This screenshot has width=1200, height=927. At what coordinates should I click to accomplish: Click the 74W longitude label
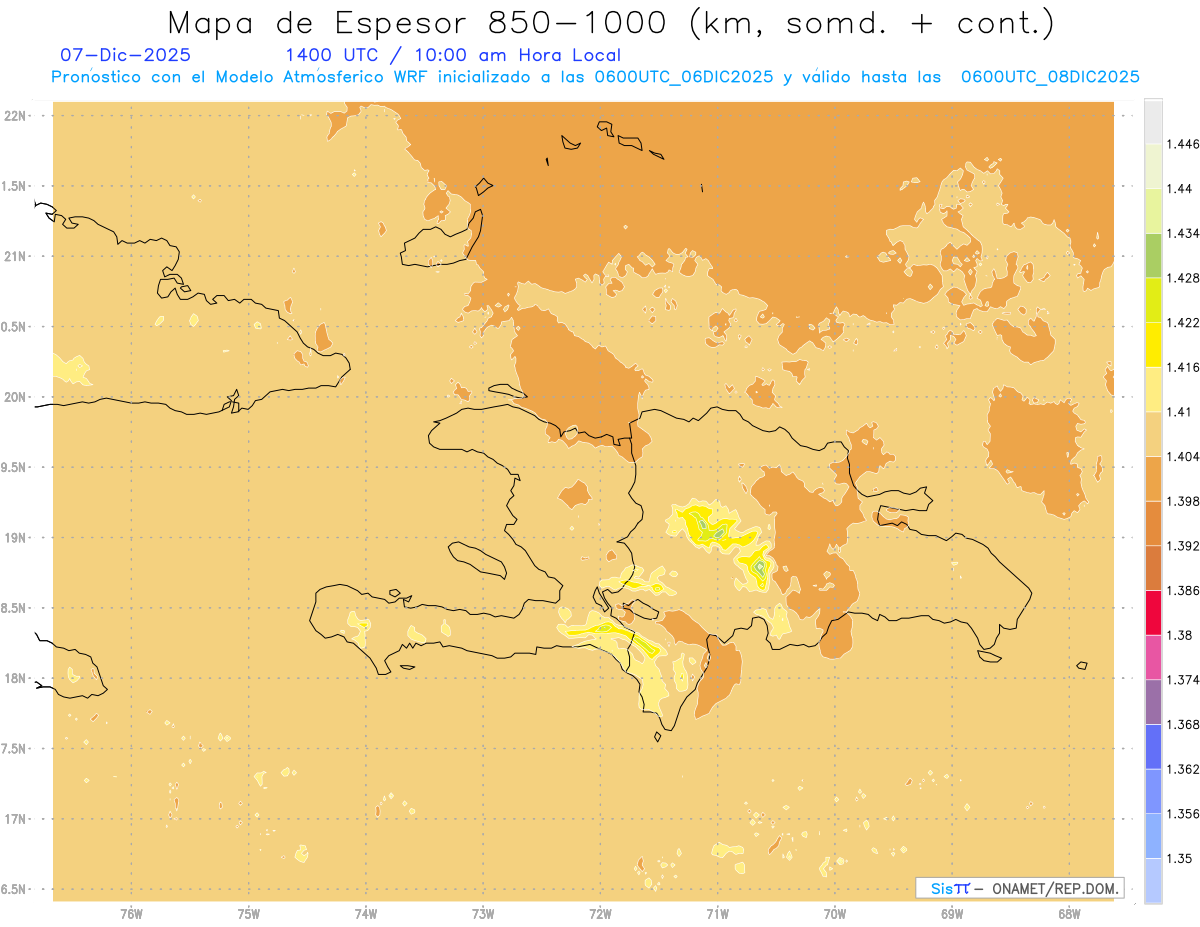click(366, 913)
